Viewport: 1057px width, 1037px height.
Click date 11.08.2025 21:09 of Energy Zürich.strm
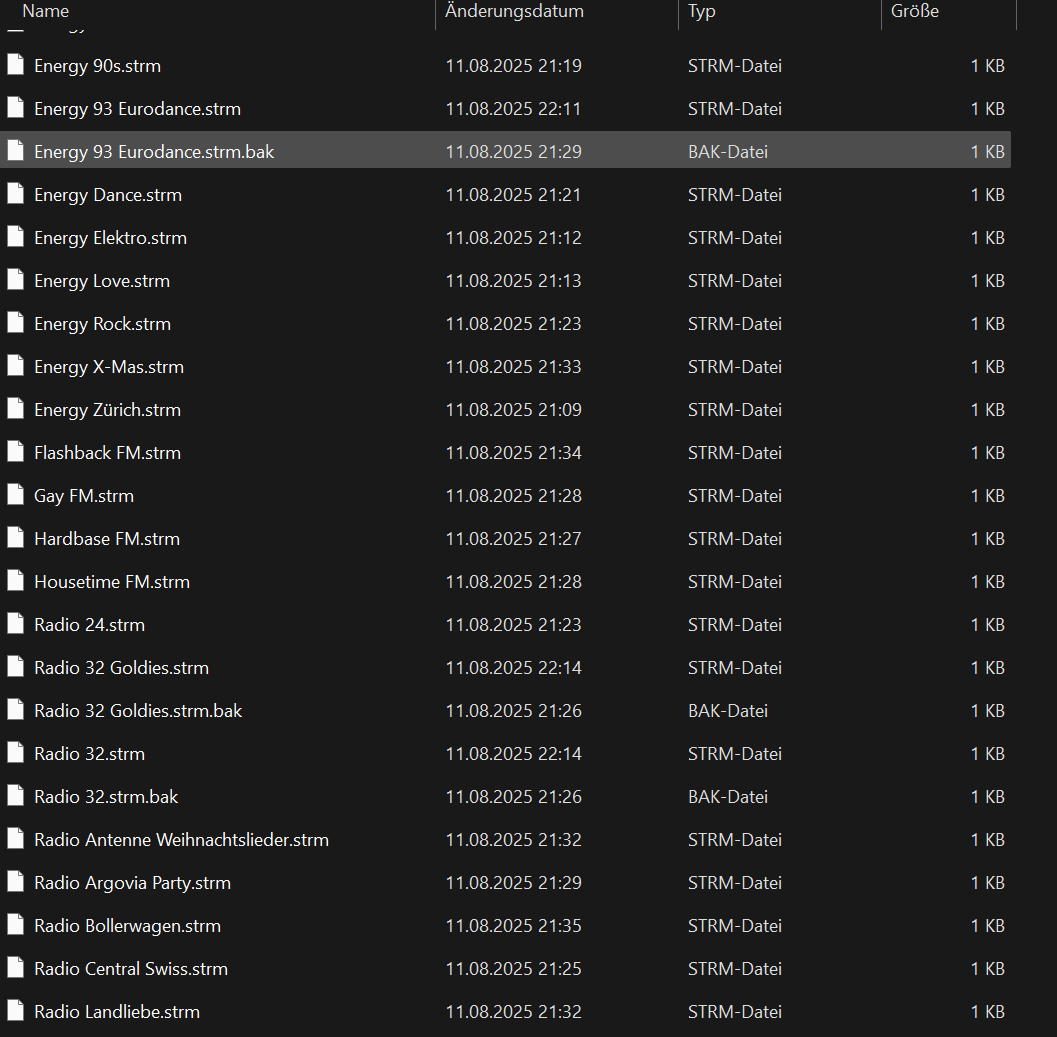[x=514, y=410]
